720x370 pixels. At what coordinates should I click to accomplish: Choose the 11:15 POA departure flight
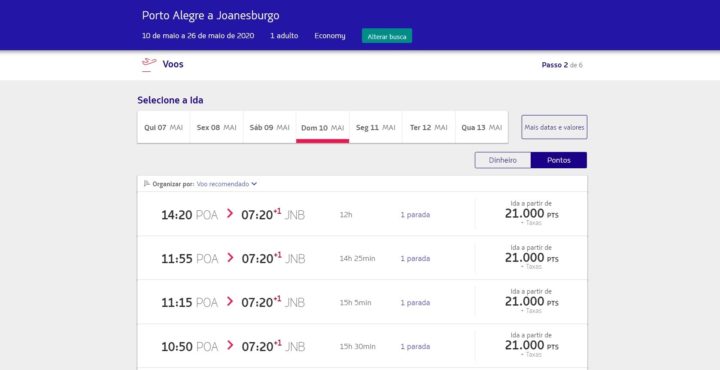362,302
